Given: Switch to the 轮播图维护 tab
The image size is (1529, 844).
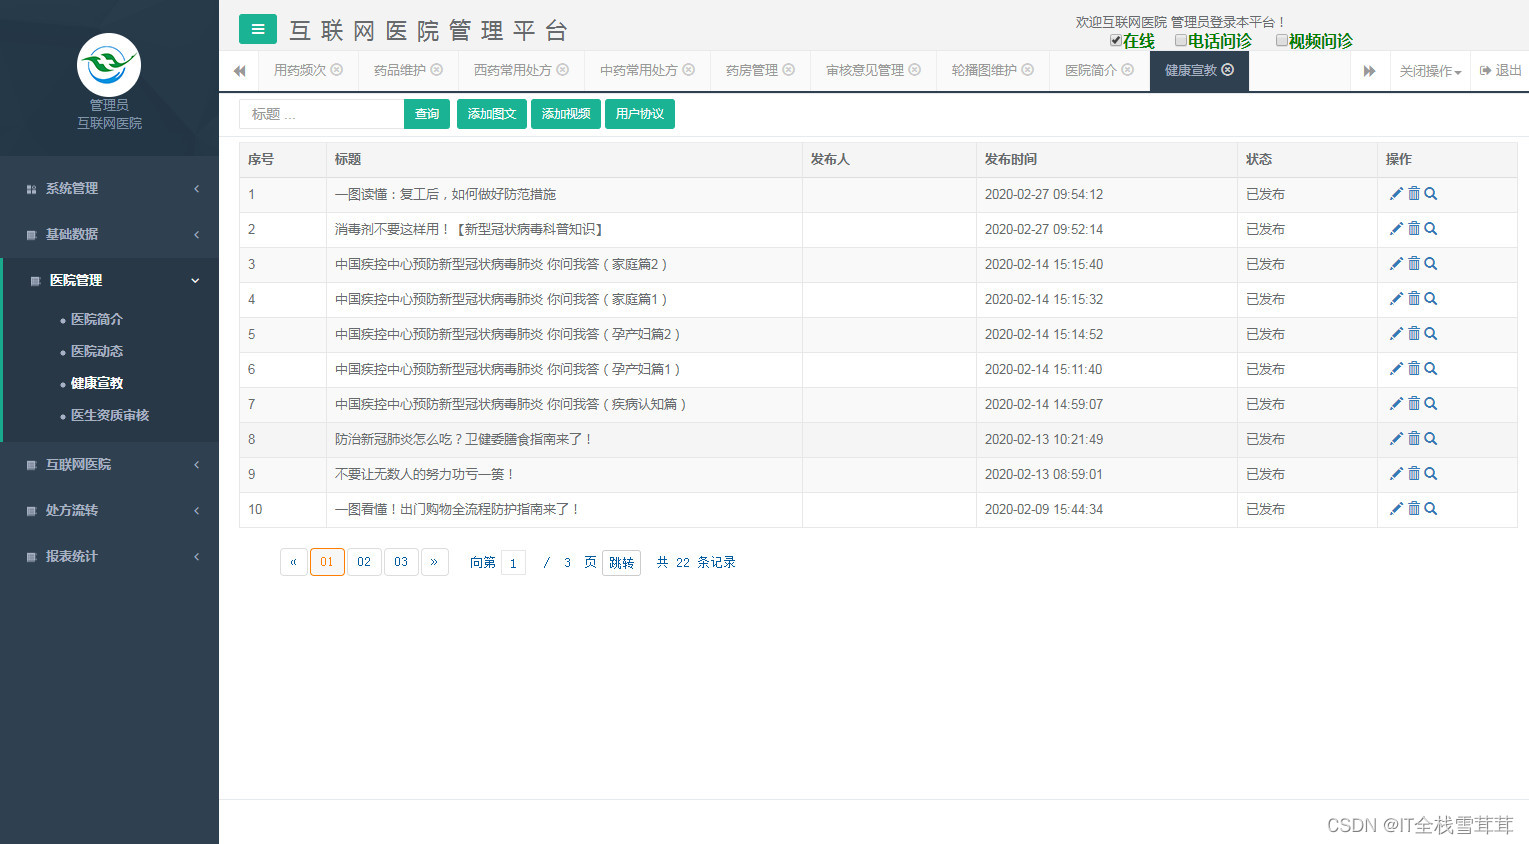Looking at the screenshot, I should pos(984,70).
